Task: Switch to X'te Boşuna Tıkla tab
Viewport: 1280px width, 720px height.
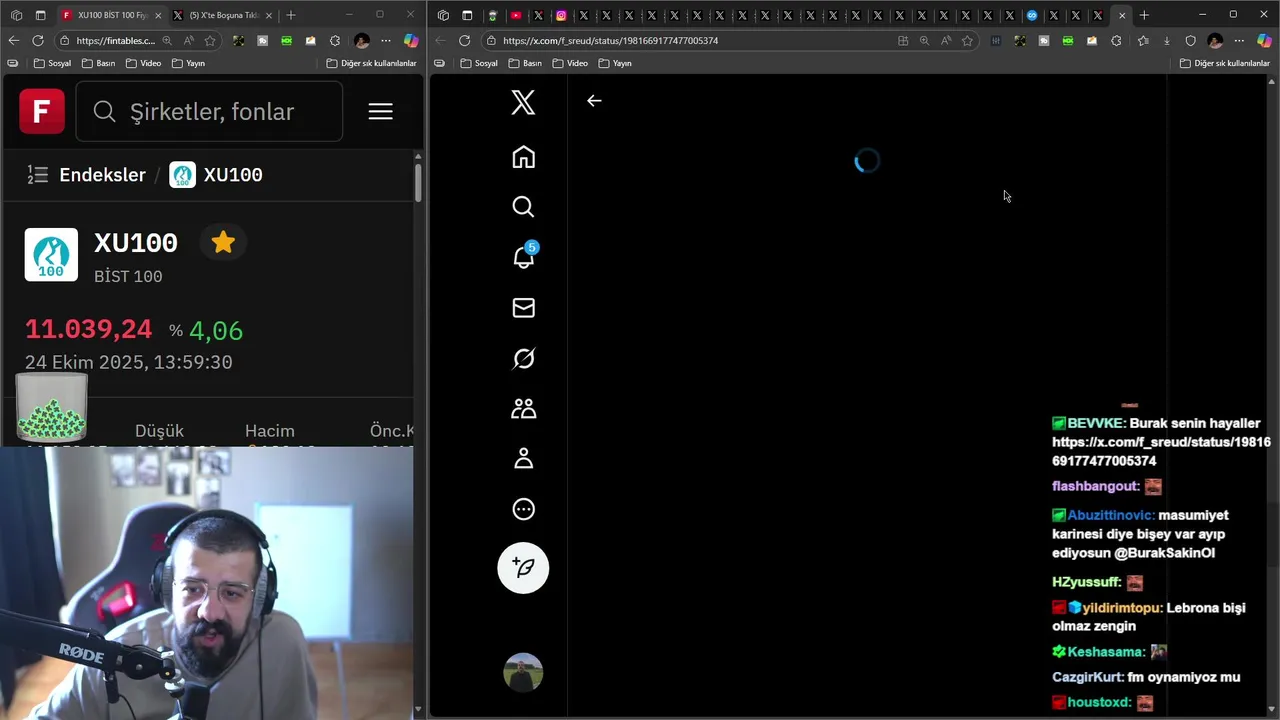Action: 222,15
